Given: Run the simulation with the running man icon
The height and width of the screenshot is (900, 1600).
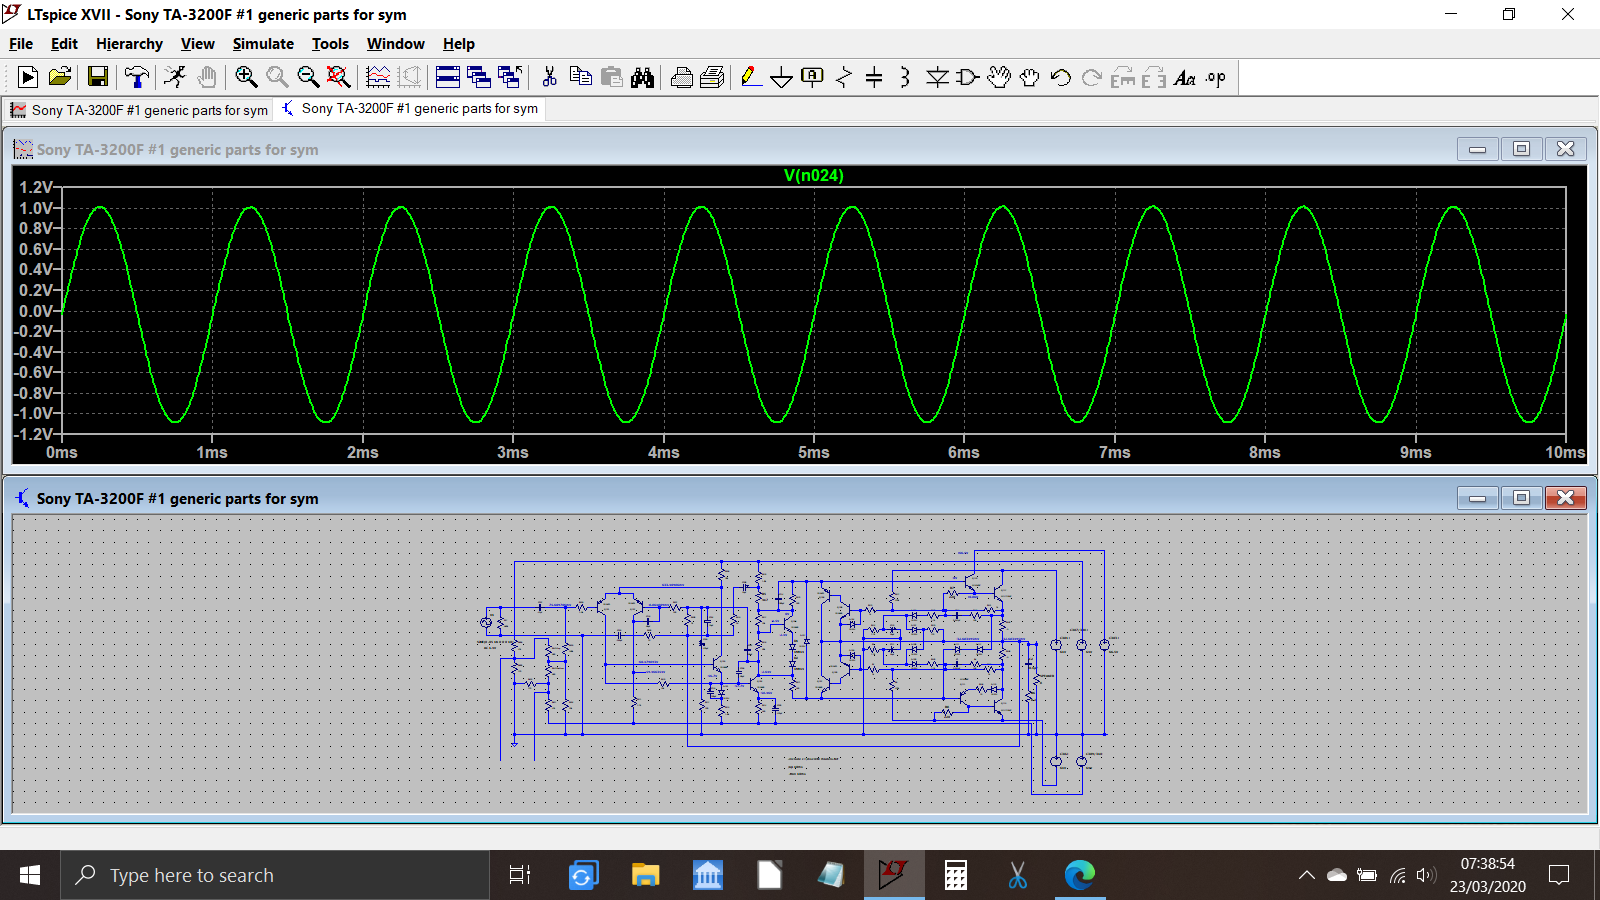Looking at the screenshot, I should pyautogui.click(x=176, y=77).
